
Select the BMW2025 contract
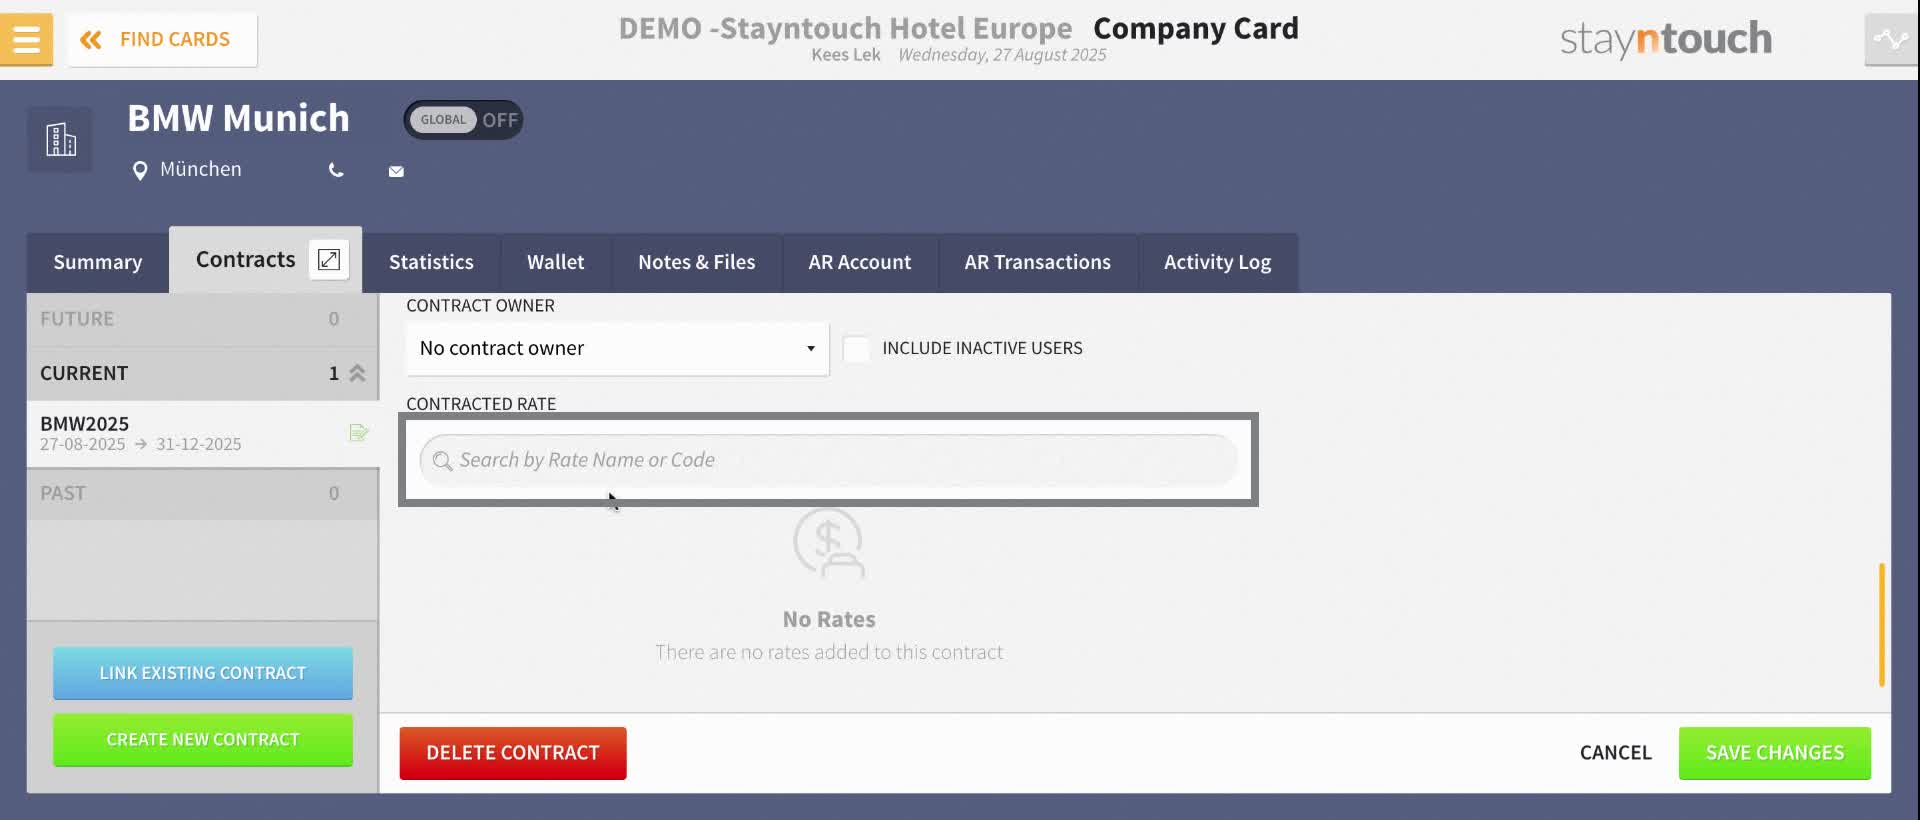202,433
